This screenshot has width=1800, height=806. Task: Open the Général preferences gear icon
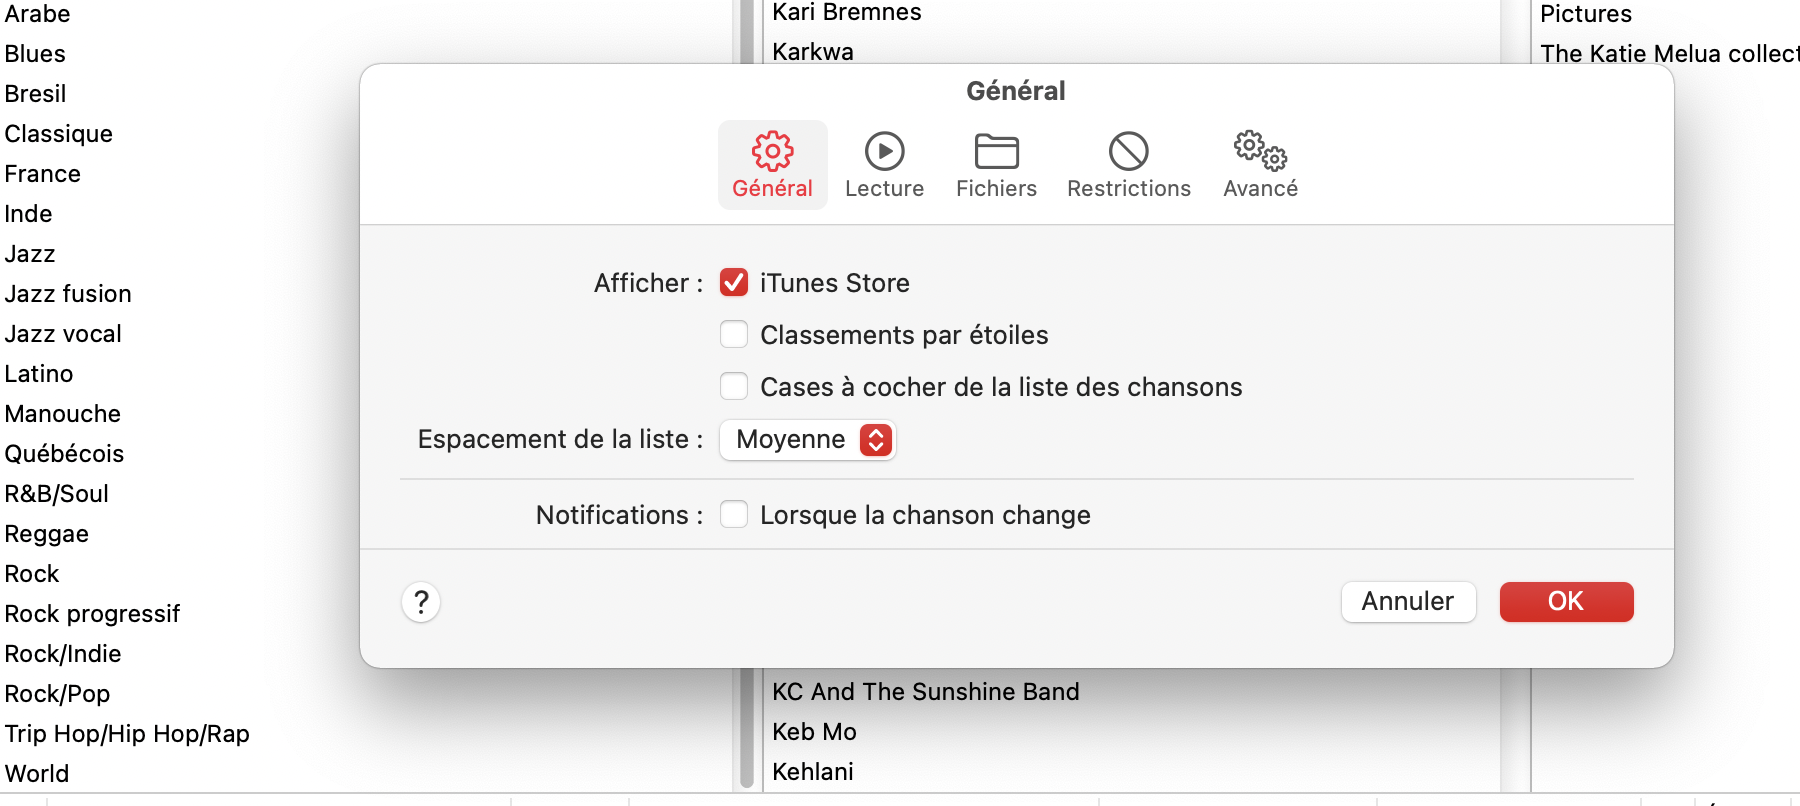coord(772,152)
